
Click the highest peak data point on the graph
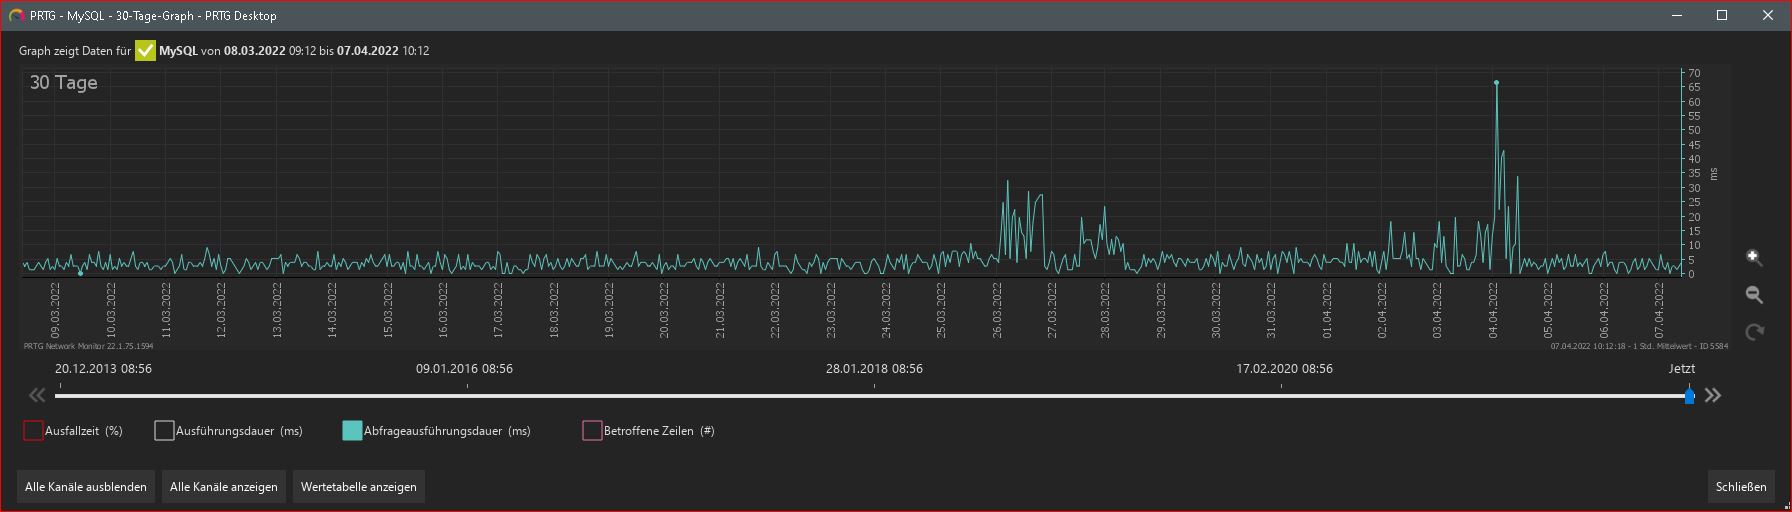(x=1496, y=83)
